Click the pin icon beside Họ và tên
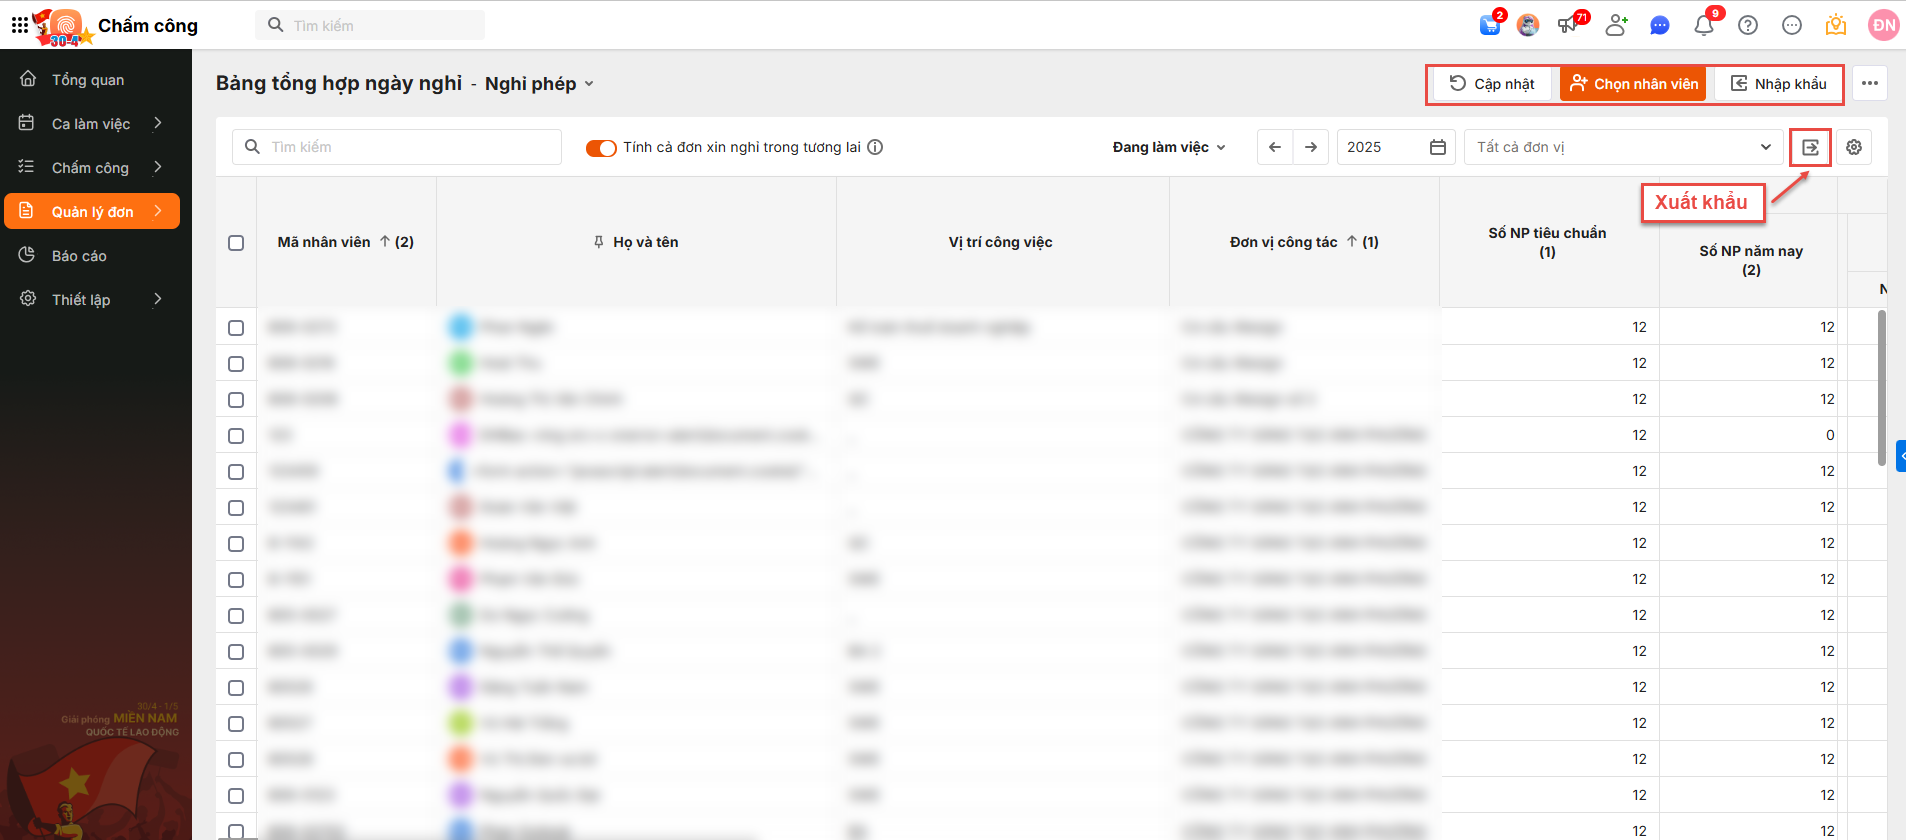 point(599,242)
